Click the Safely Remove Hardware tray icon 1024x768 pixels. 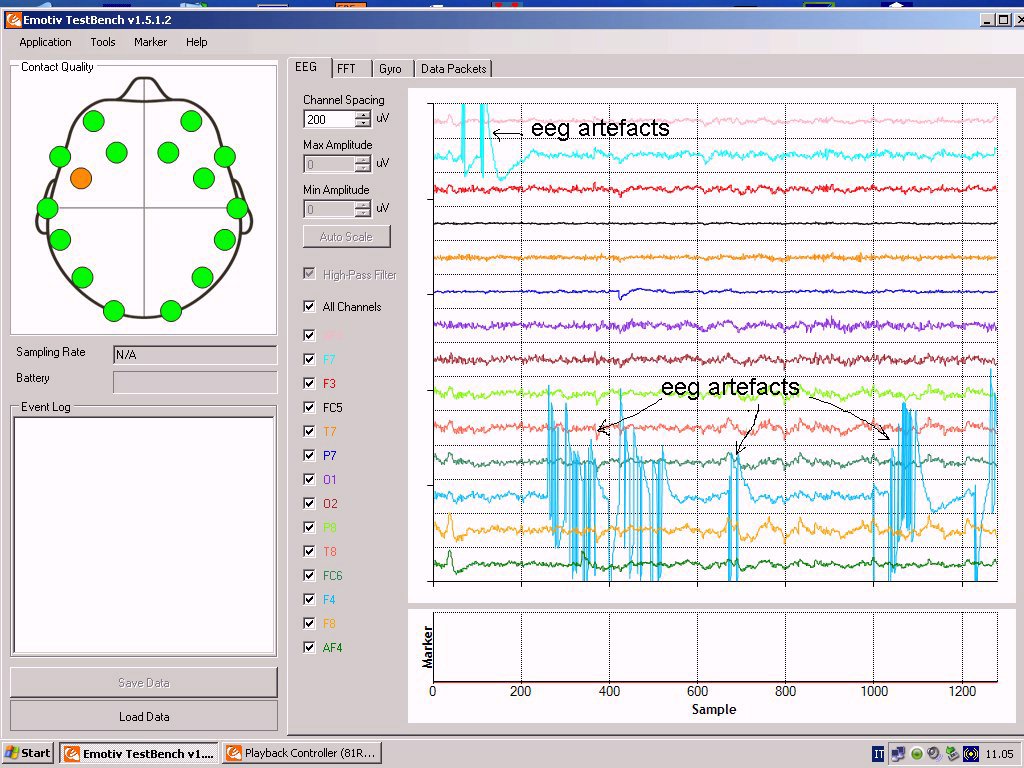point(952,754)
